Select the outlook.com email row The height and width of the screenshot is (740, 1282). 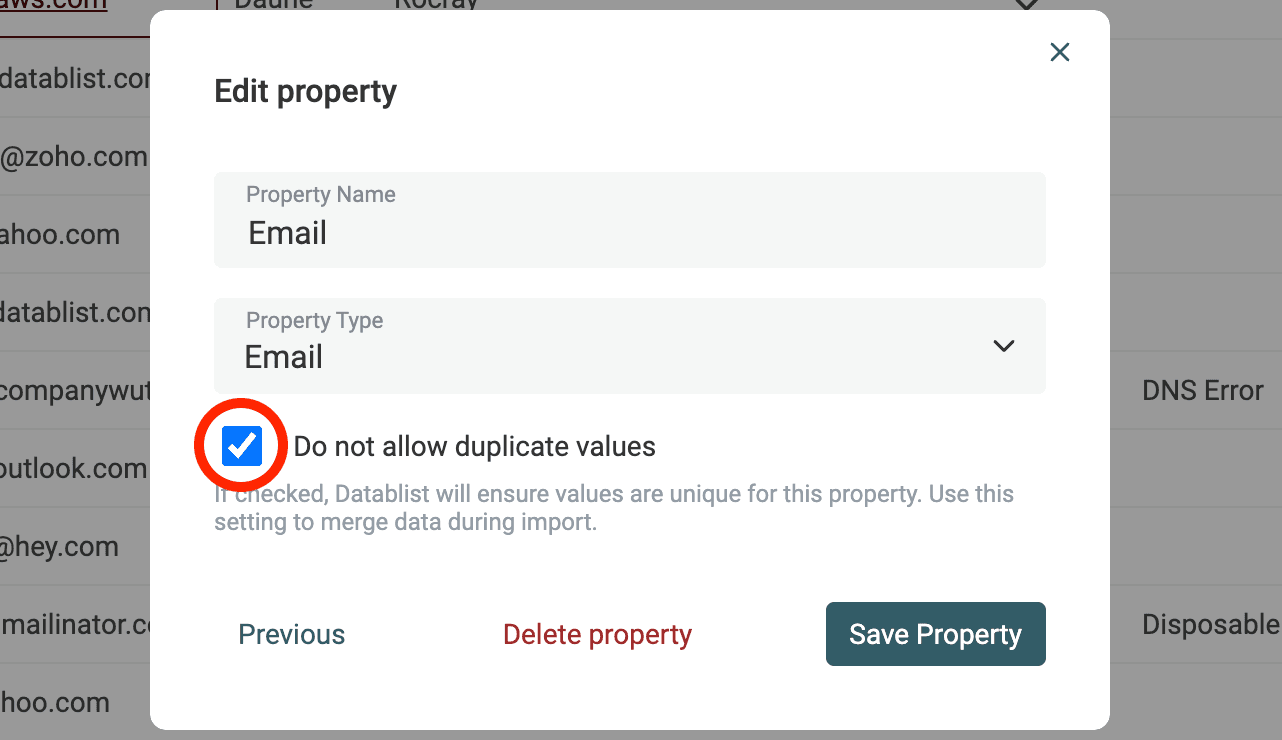(x=73, y=468)
